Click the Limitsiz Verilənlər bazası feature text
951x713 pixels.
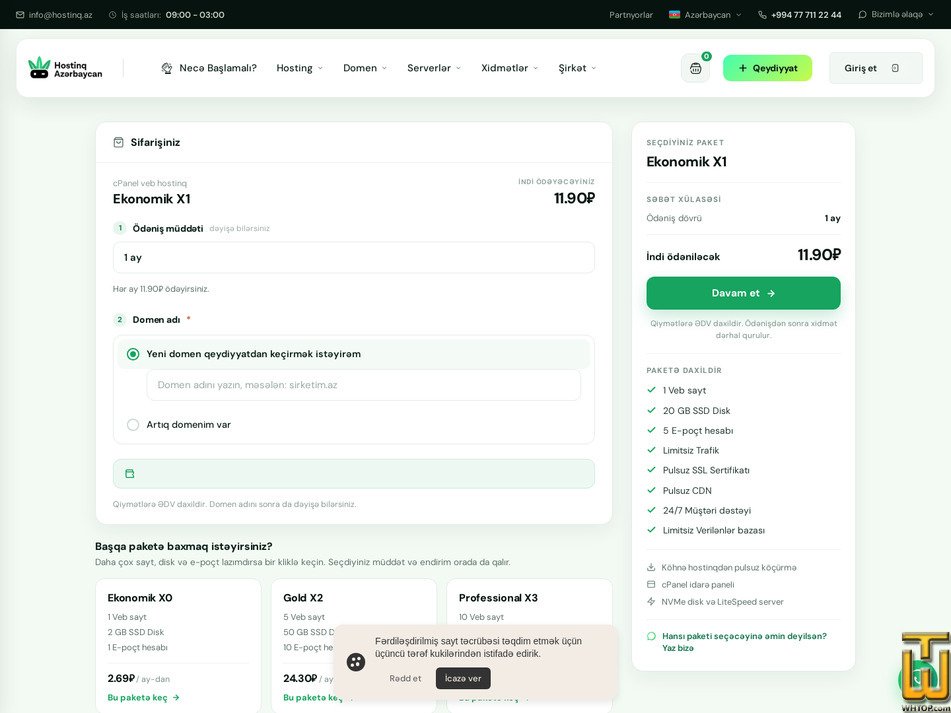713,530
